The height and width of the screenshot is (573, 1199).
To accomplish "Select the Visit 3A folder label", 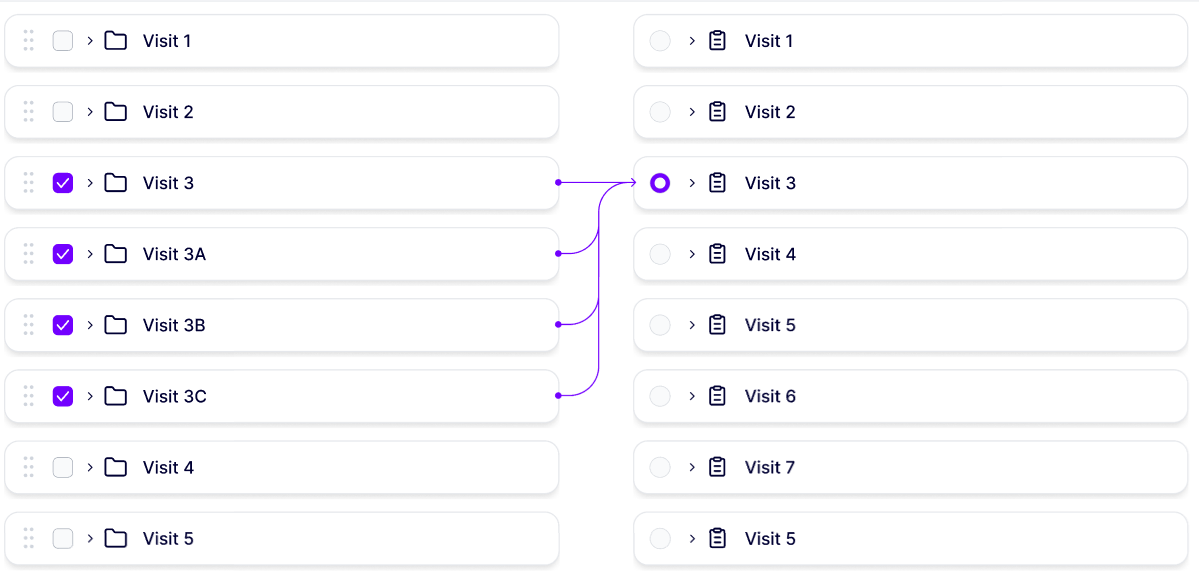I will coord(174,254).
